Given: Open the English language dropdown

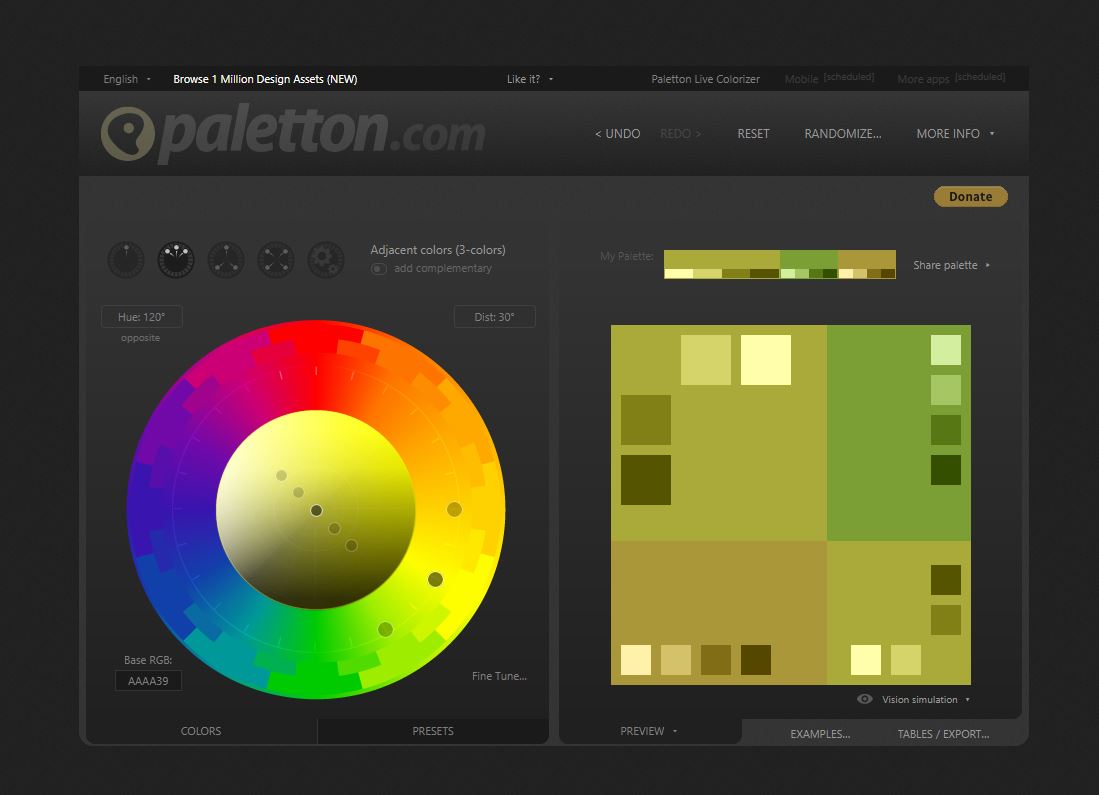Looking at the screenshot, I should [127, 79].
